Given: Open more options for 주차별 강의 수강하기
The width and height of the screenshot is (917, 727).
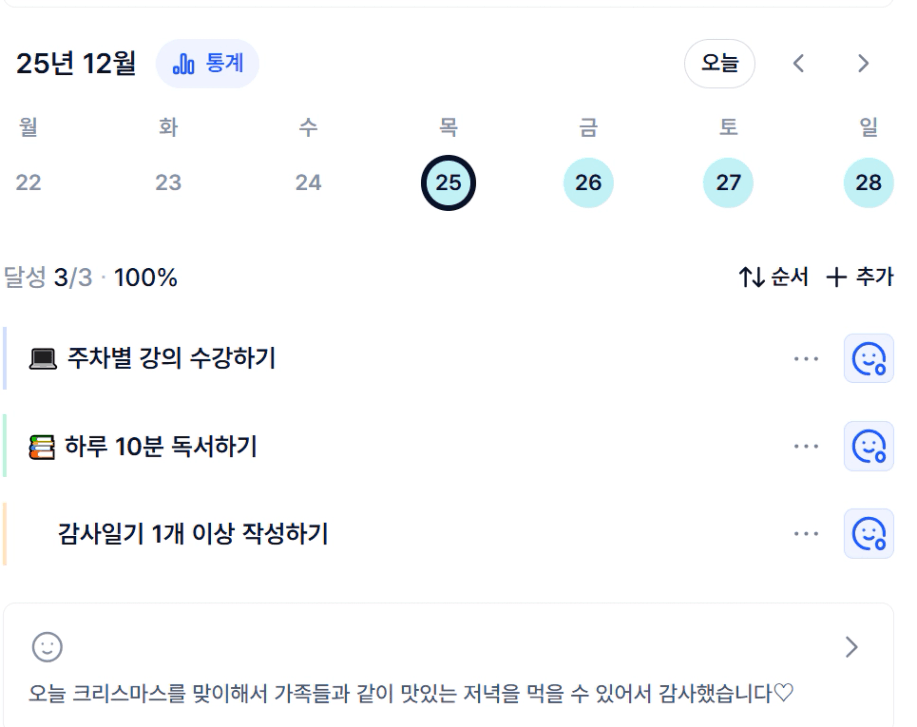Looking at the screenshot, I should pos(806,358).
